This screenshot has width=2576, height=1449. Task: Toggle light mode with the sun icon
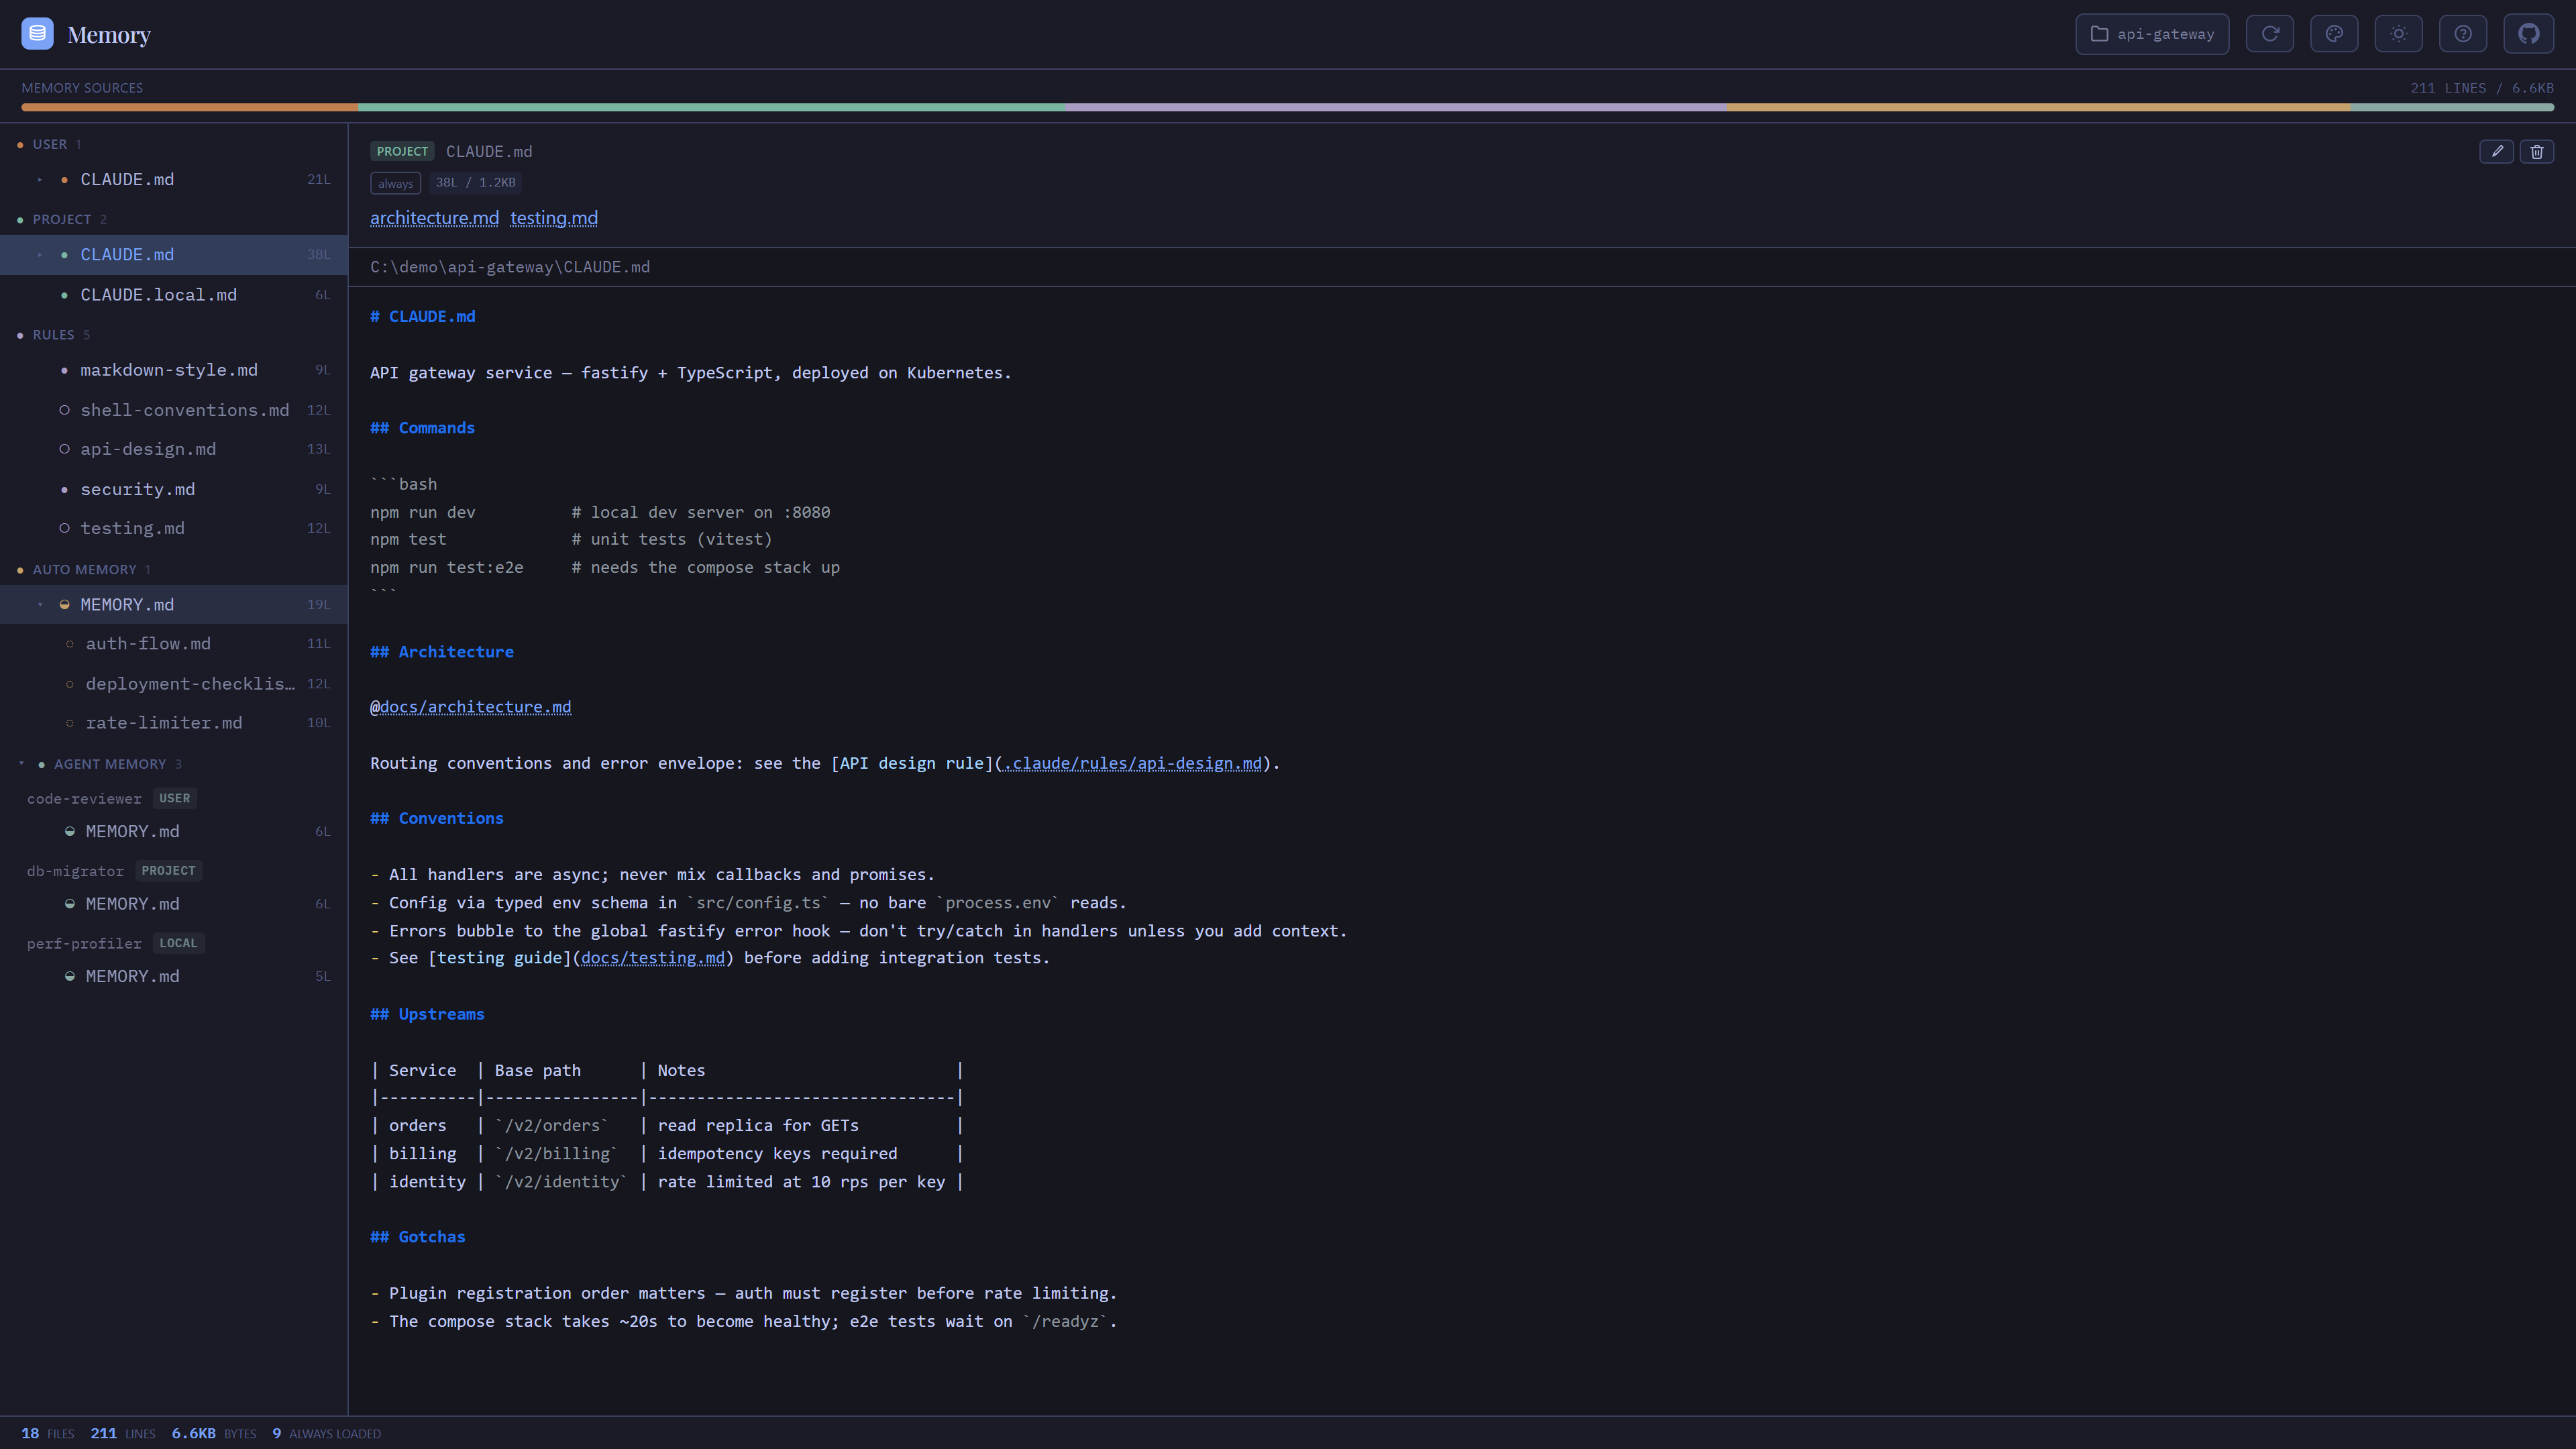(x=2399, y=34)
